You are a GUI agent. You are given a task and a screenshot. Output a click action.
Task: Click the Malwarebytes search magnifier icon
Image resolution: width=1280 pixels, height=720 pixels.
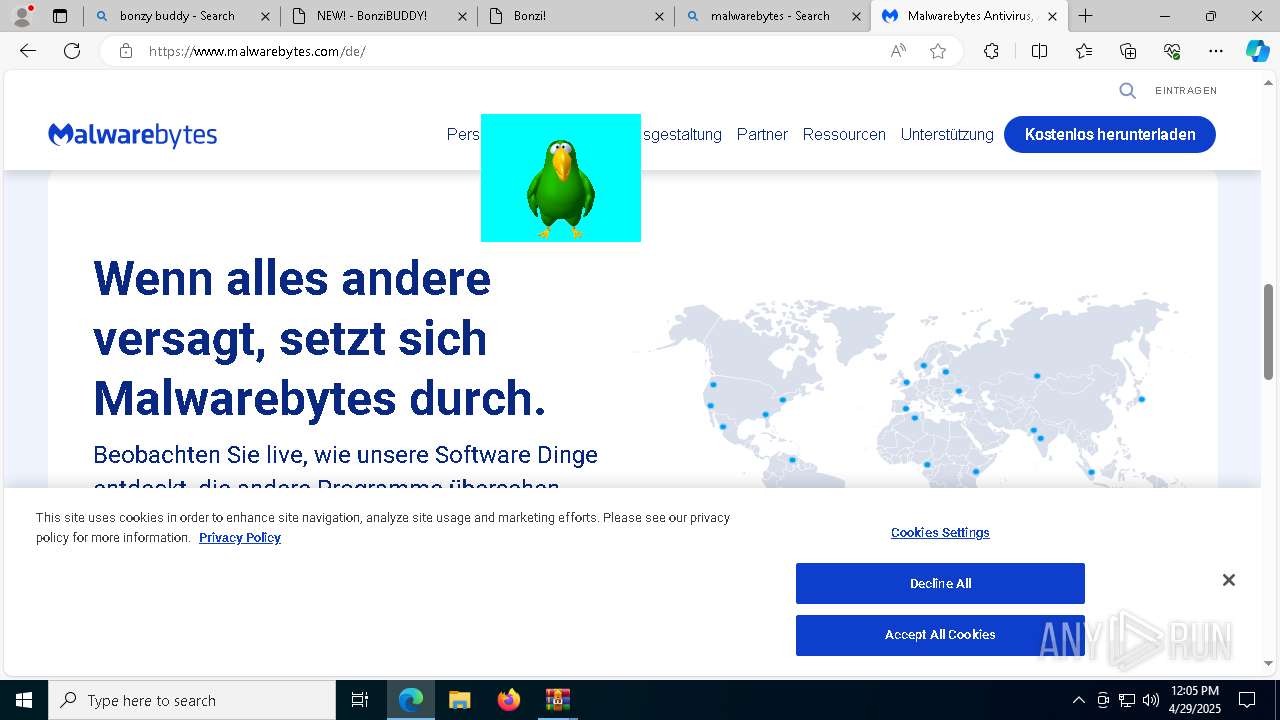click(x=1127, y=91)
